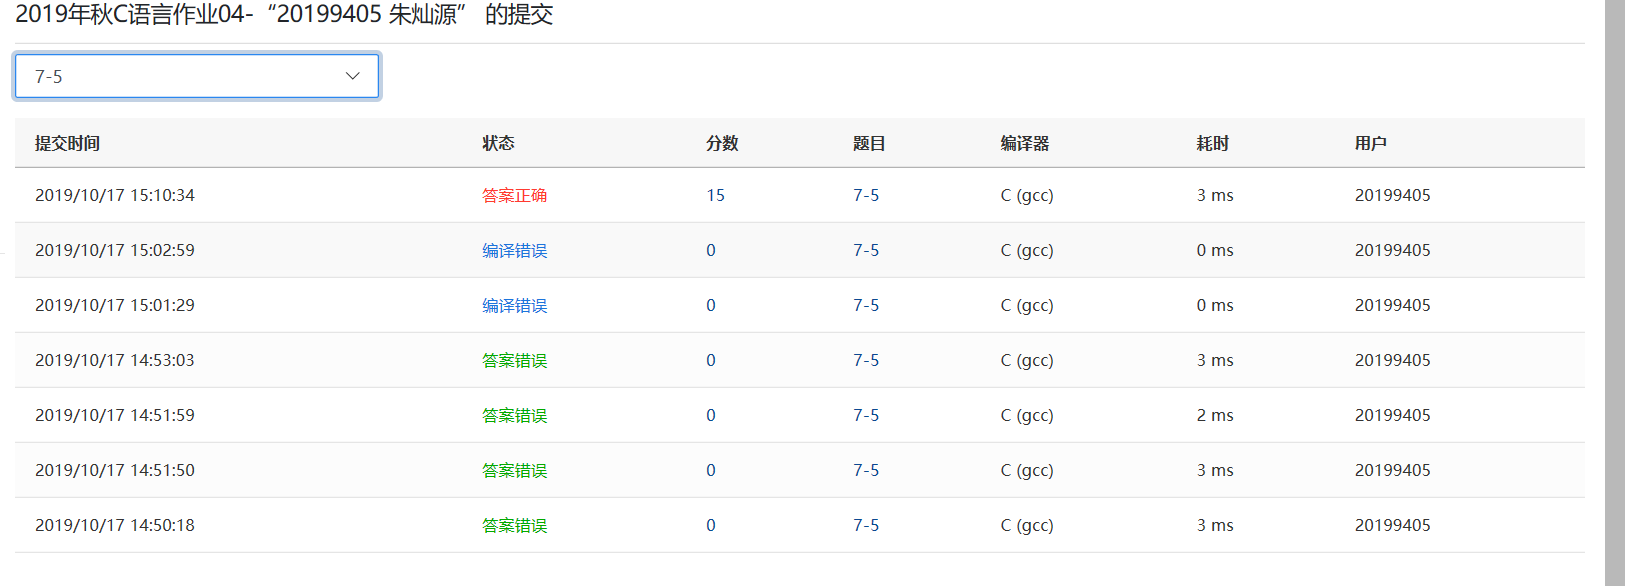Open problem 7-5 link in last row
This screenshot has width=1625, height=586.
866,525
